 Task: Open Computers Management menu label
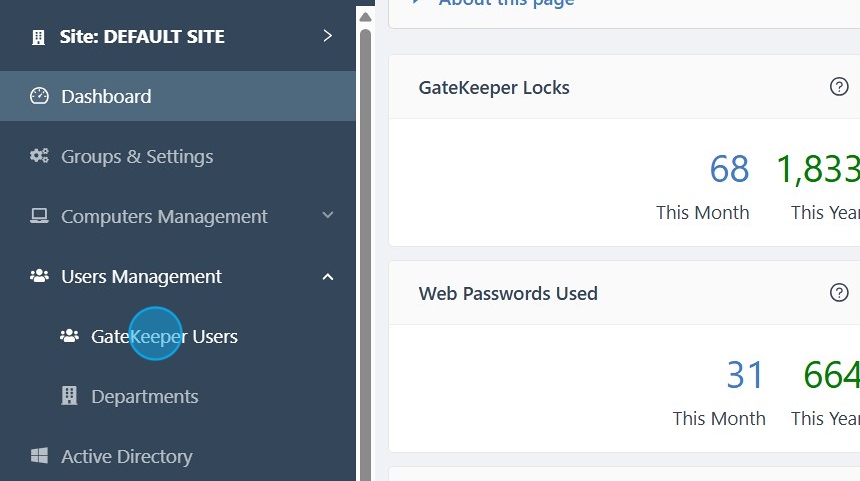[165, 217]
